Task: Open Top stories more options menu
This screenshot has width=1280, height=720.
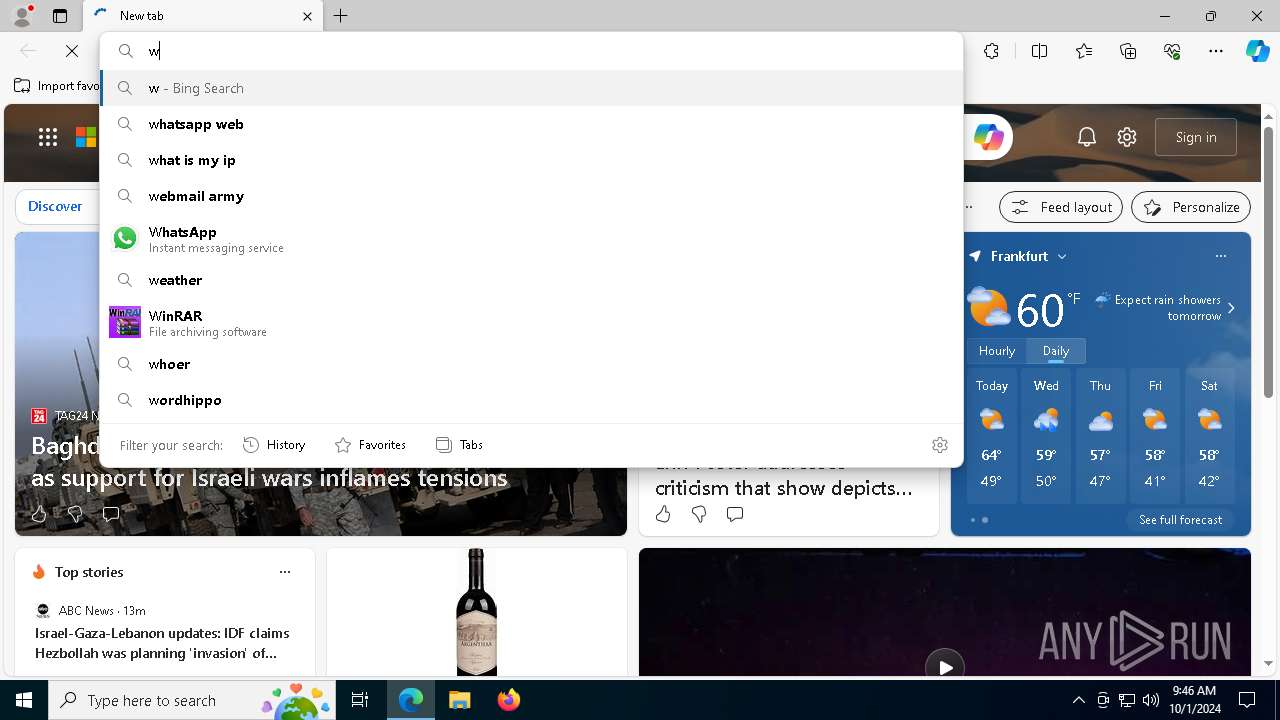Action: [x=284, y=572]
